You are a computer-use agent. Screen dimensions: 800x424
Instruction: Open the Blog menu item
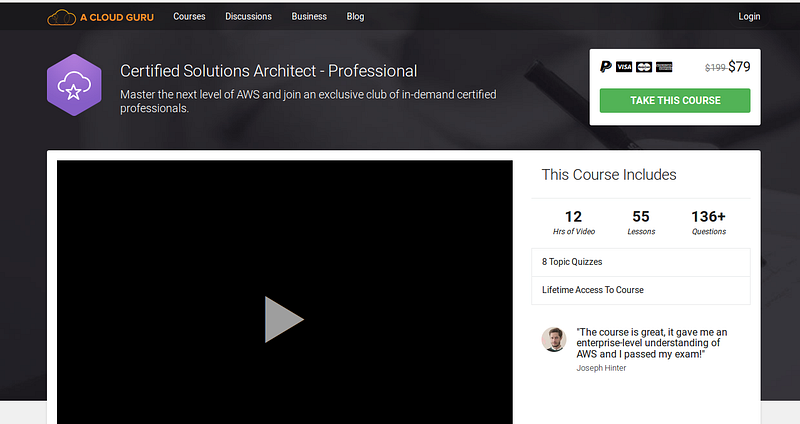(x=356, y=16)
